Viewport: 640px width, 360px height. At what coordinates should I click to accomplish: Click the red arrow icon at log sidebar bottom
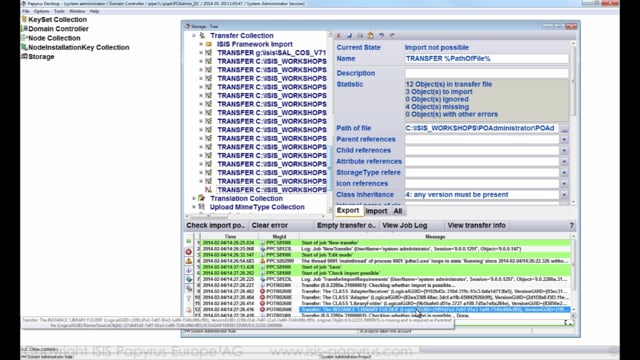tap(189, 310)
